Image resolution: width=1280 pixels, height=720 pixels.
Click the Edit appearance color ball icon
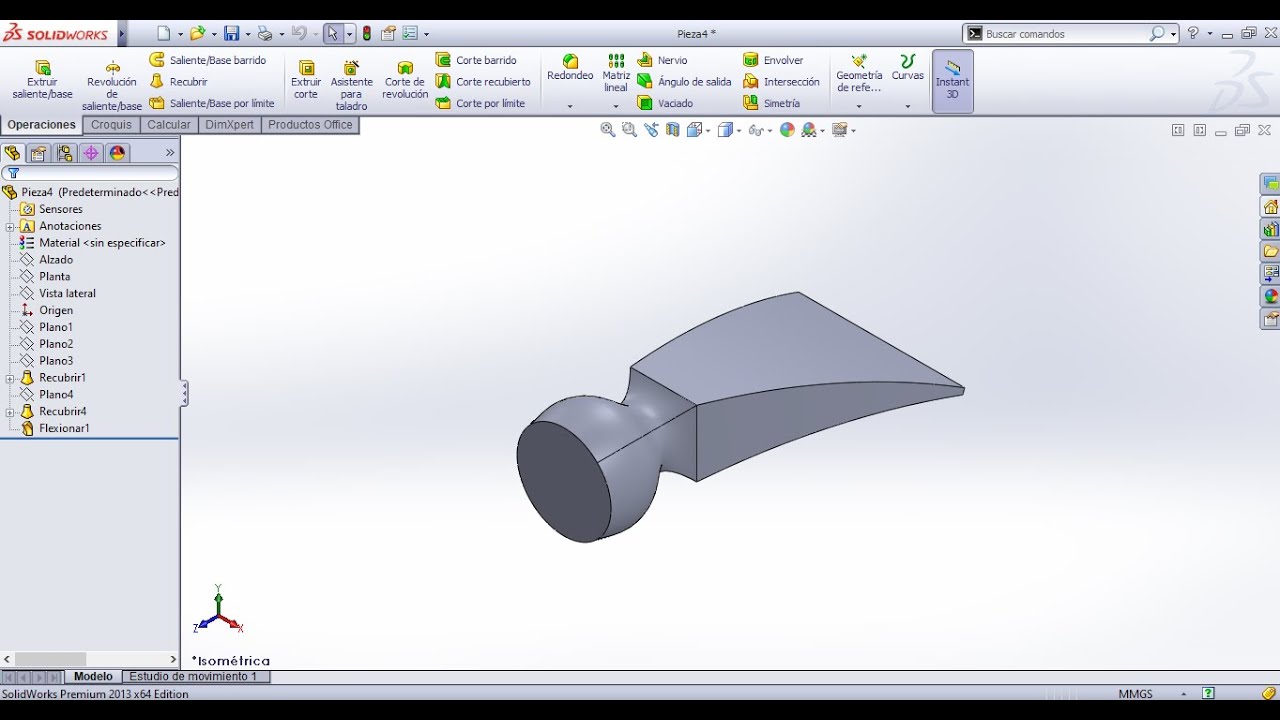(x=787, y=130)
